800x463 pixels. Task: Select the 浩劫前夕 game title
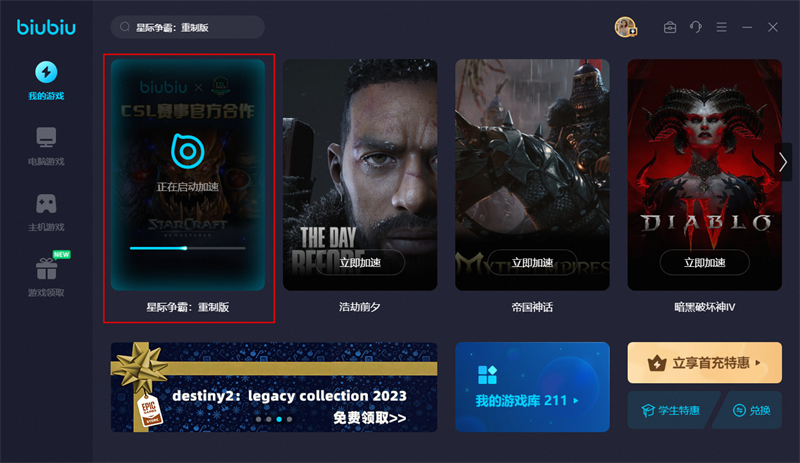360,307
